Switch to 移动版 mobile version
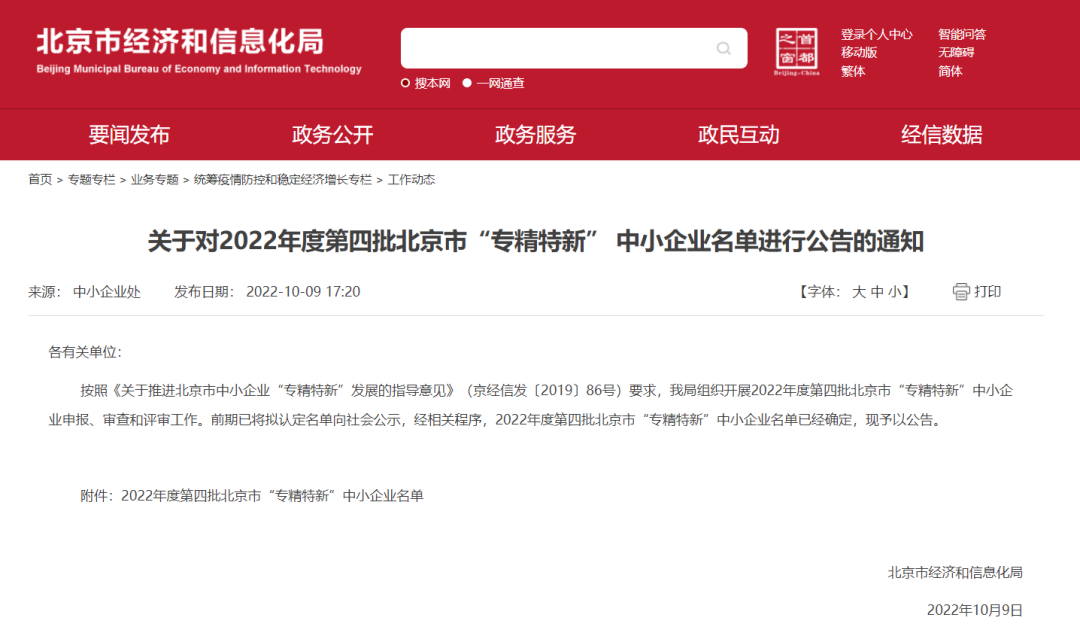Image resolution: width=1080 pixels, height=636 pixels. pyautogui.click(x=859, y=52)
